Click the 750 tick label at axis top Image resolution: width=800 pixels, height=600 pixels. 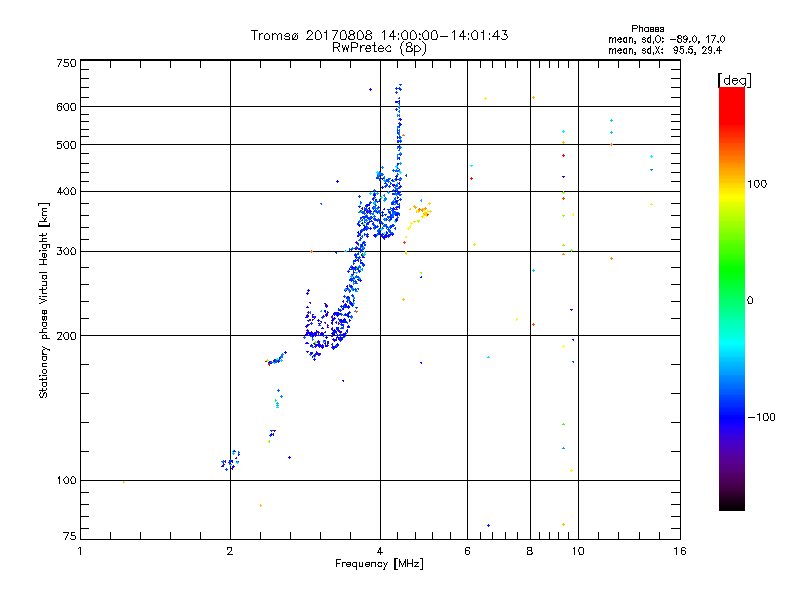pyautogui.click(x=66, y=63)
